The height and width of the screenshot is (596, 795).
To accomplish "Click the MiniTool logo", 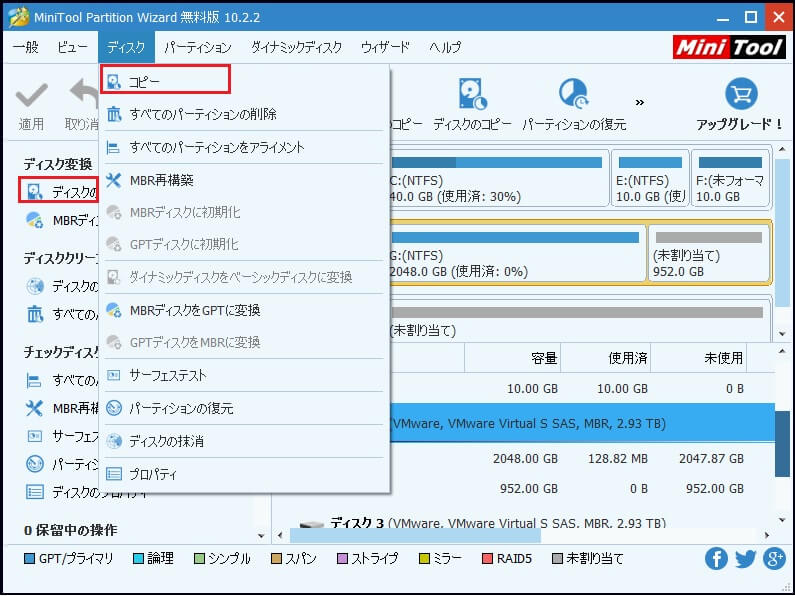I will 730,47.
